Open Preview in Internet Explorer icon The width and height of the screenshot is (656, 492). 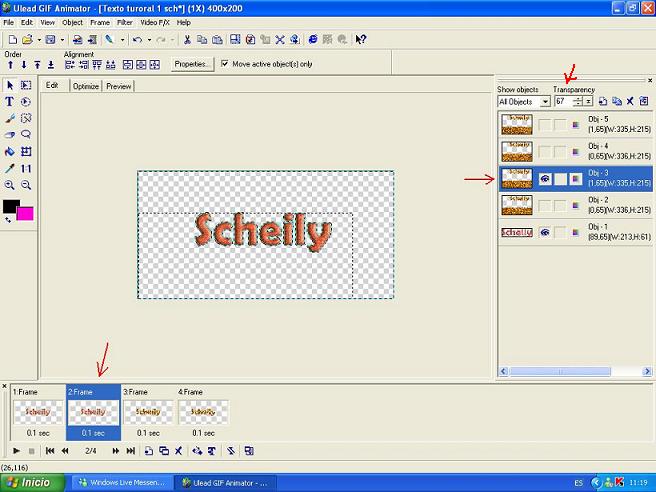pyautogui.click(x=313, y=40)
